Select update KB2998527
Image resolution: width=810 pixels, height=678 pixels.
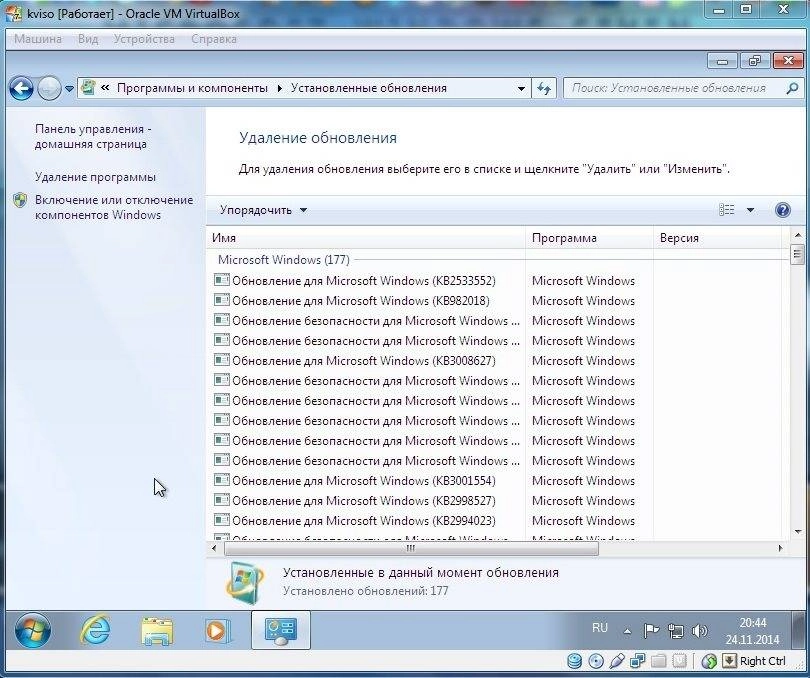point(364,501)
